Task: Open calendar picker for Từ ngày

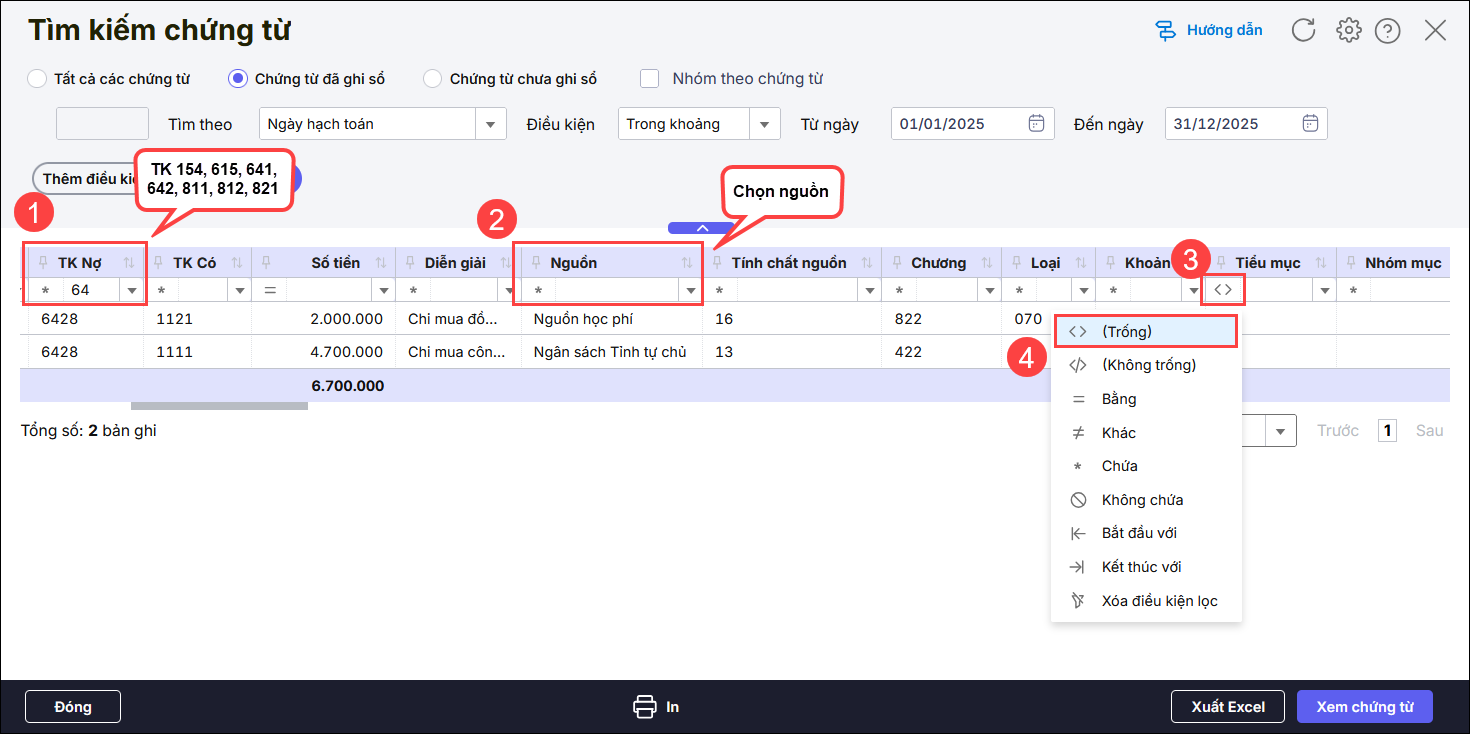Action: click(1036, 124)
